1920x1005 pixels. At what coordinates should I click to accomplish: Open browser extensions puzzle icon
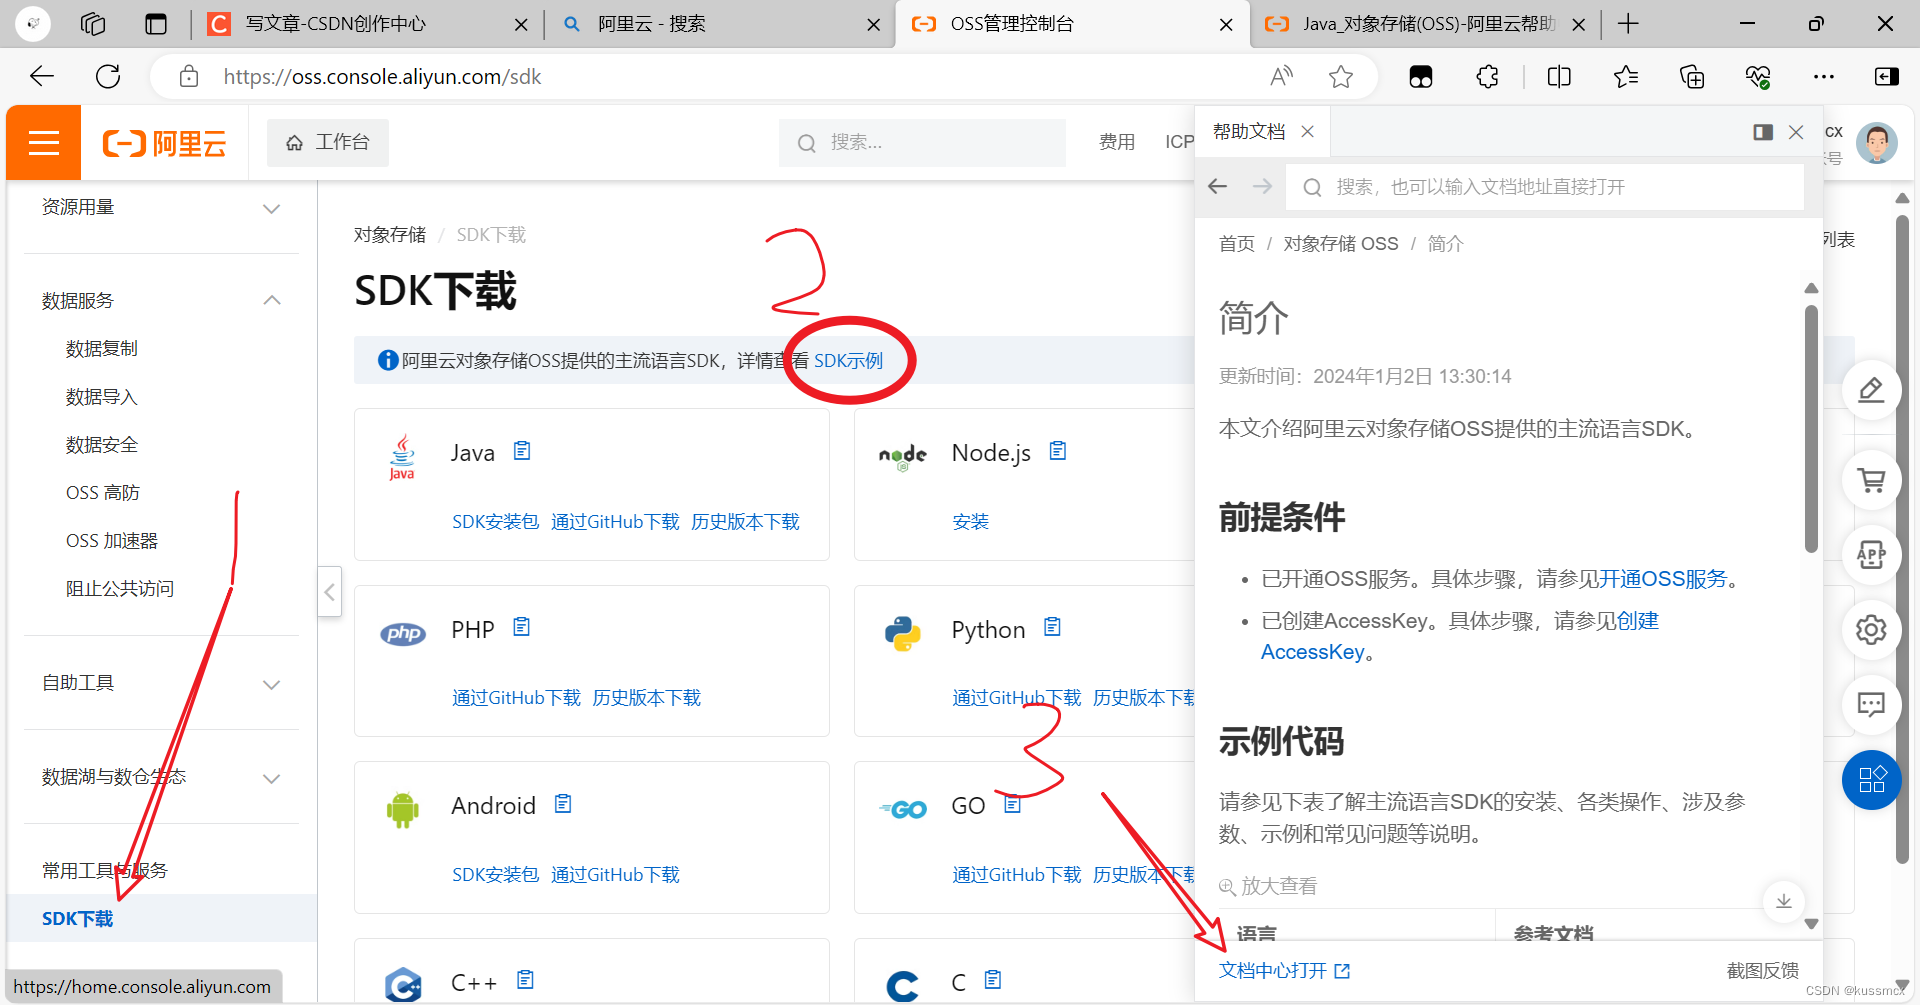click(x=1488, y=76)
